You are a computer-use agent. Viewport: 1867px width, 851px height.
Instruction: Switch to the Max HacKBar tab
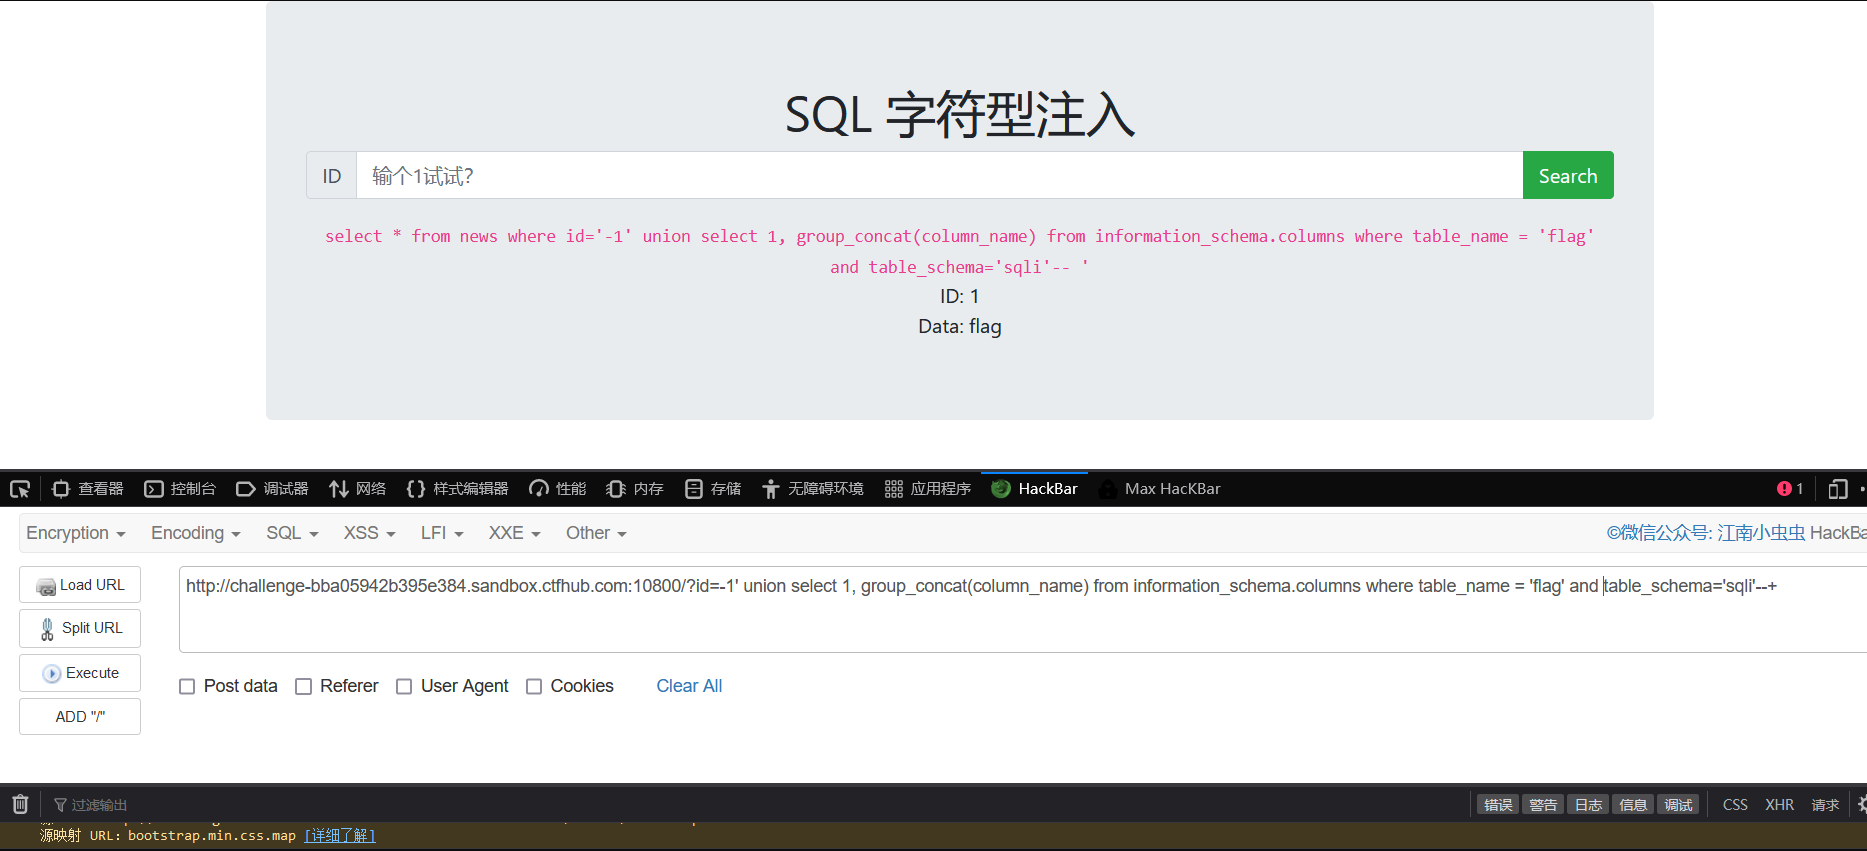point(1159,489)
